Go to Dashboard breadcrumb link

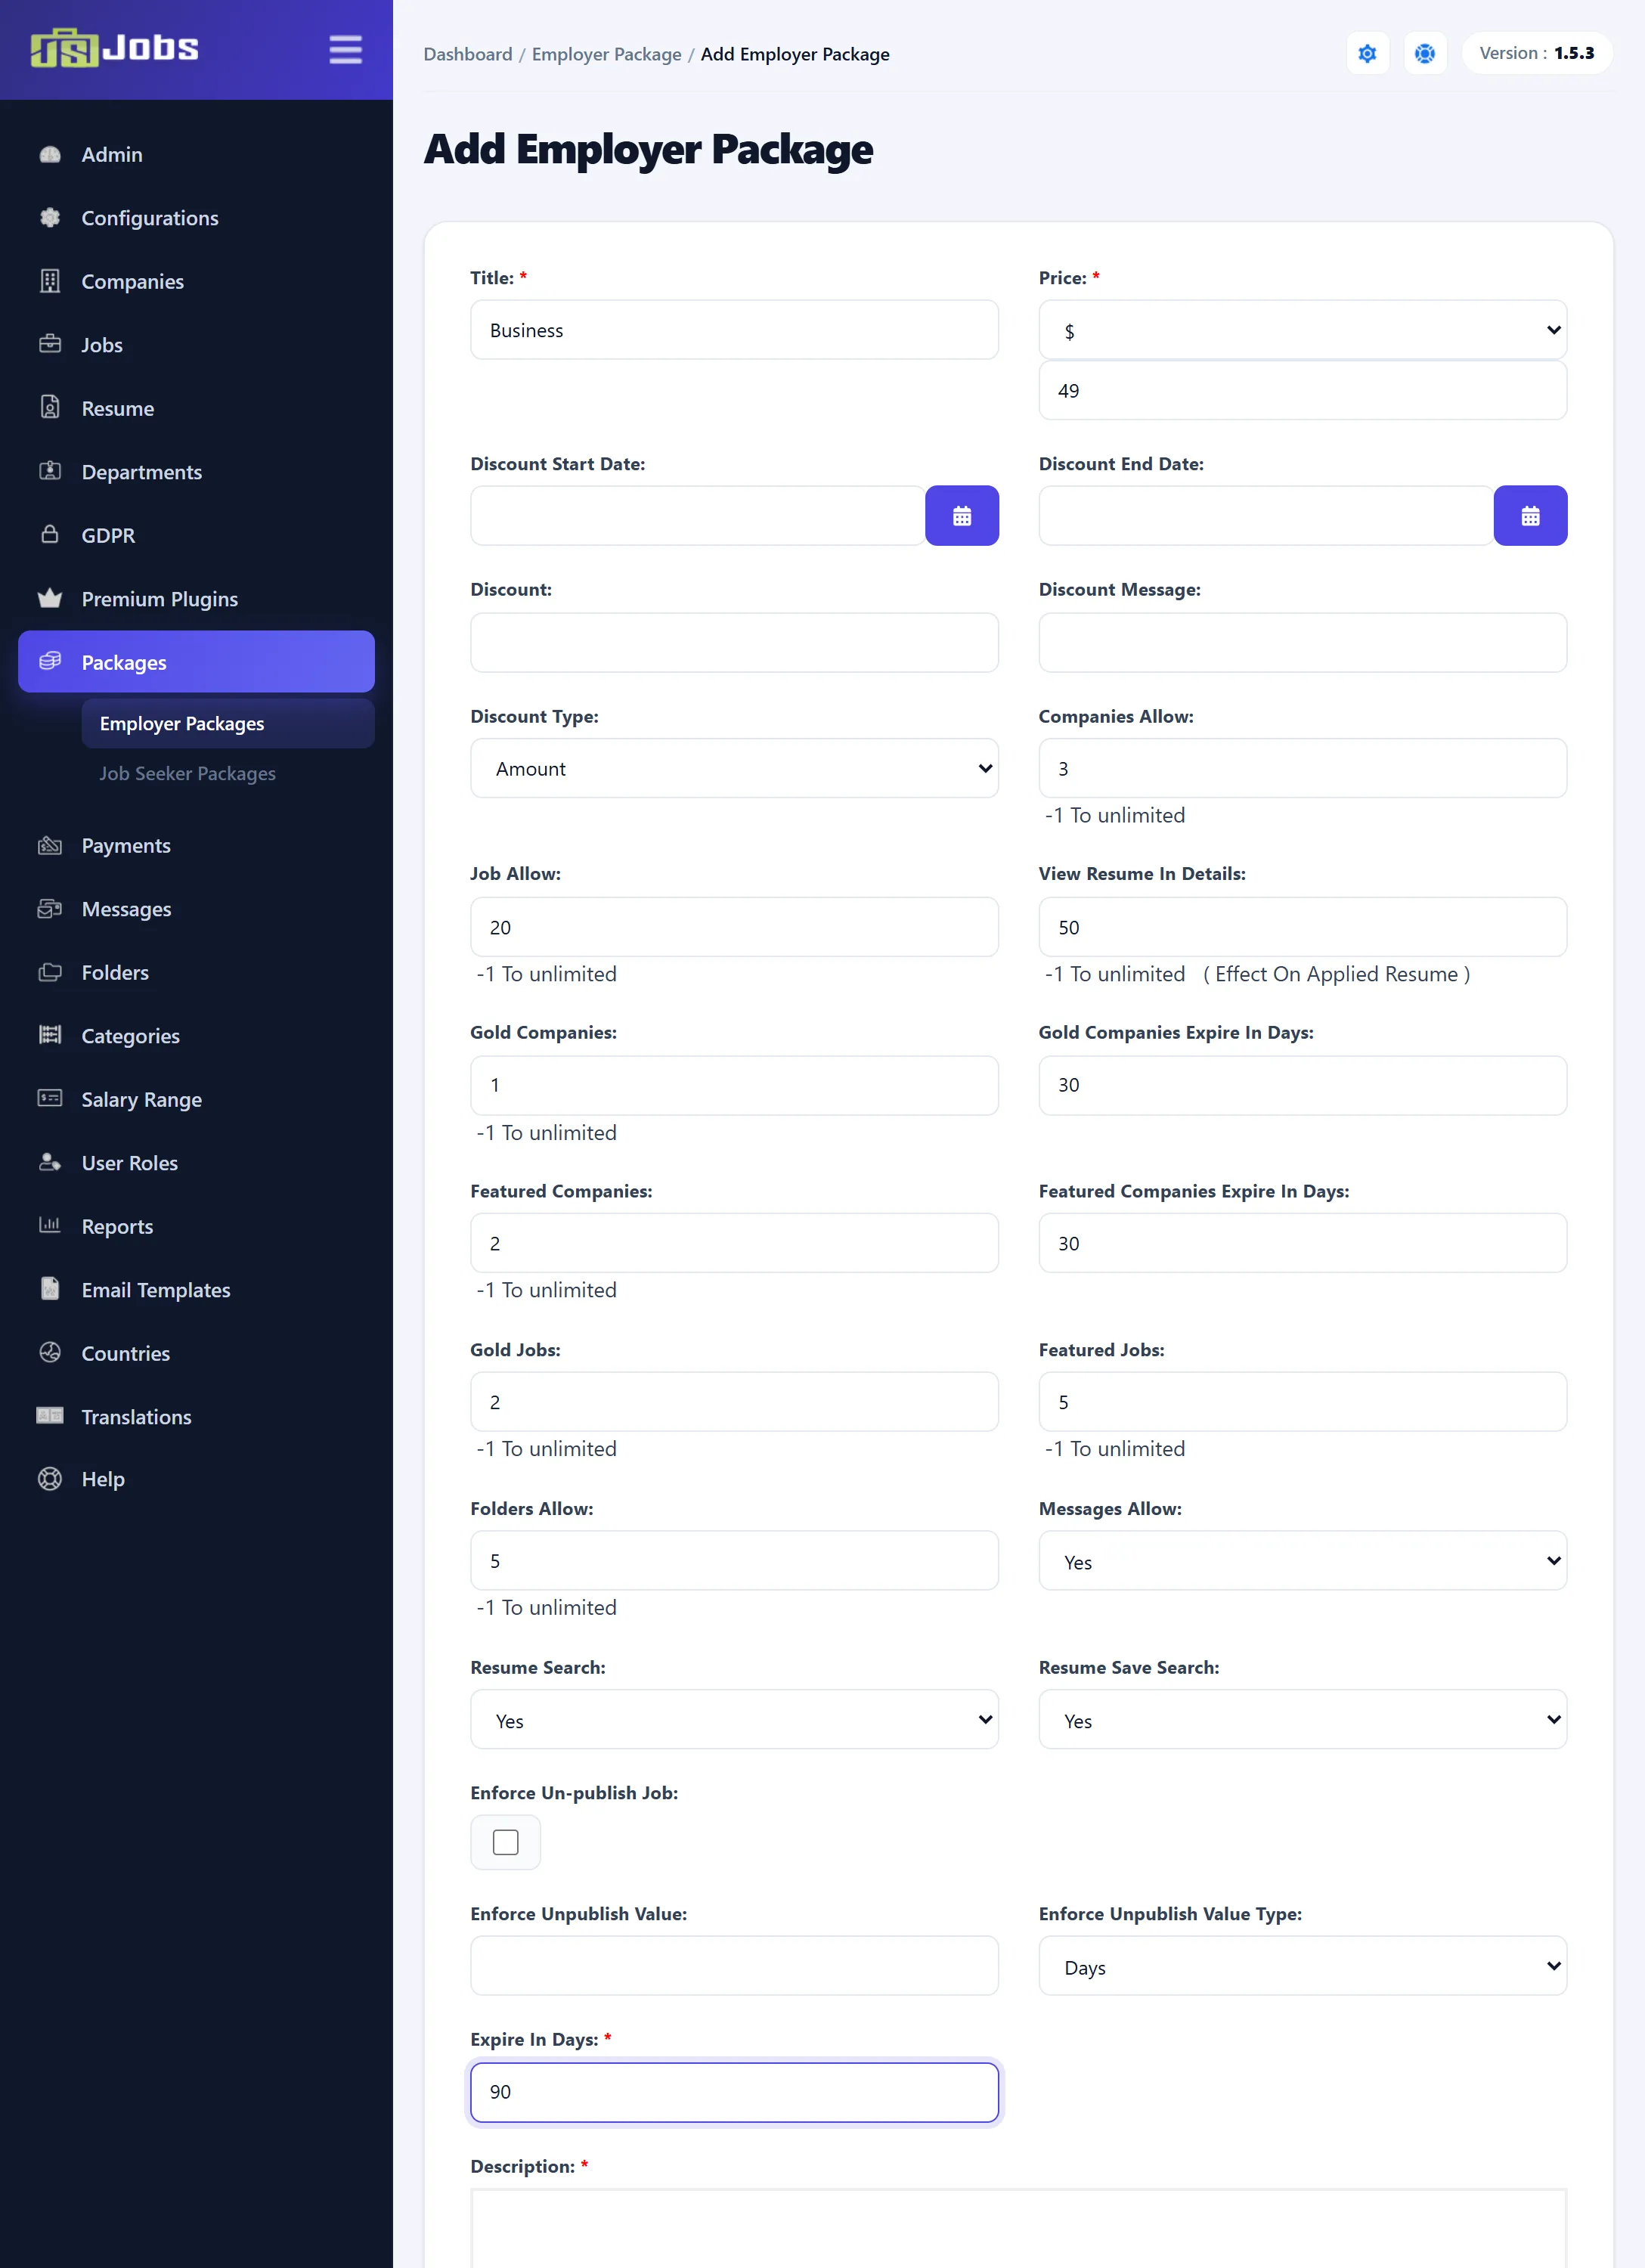[x=467, y=54]
